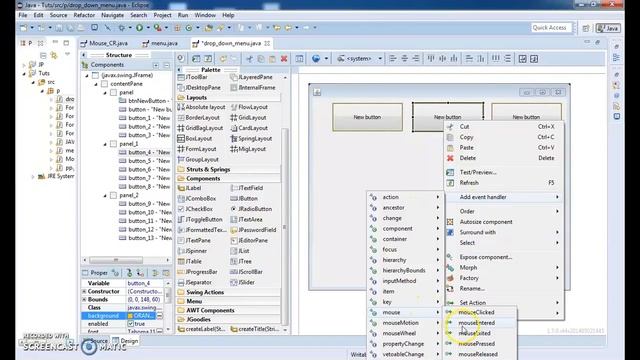Toggle the enabled property checkbox

131,324
